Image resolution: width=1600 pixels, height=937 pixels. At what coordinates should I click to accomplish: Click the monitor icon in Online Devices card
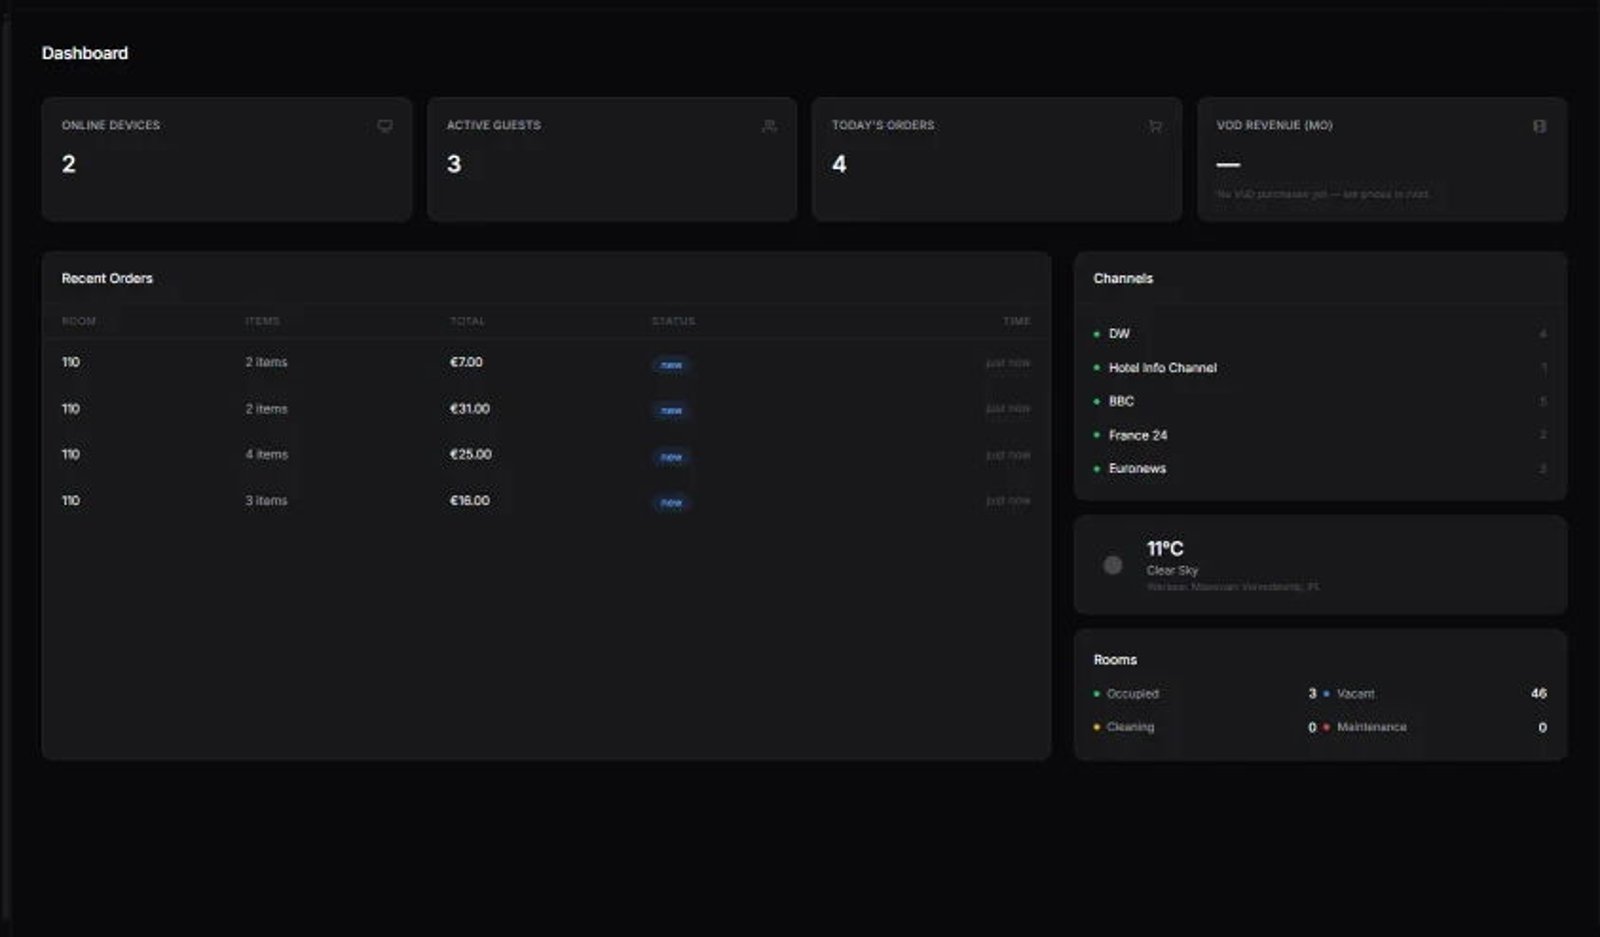385,126
